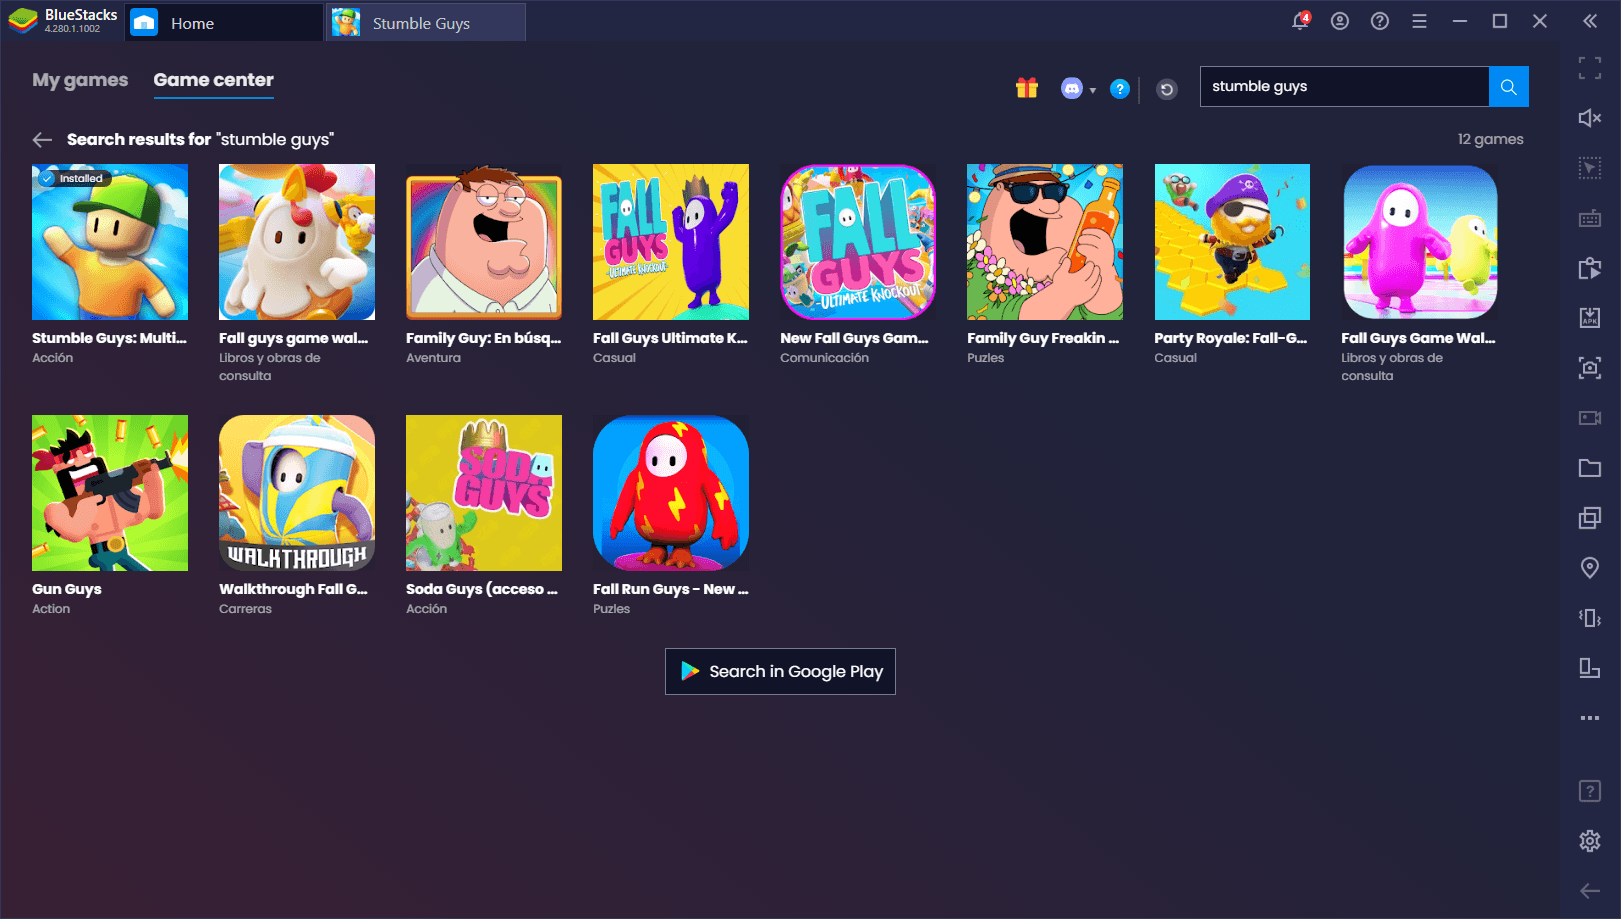Open Soda Guys (acceso ... thumbnail
1621x919 pixels.
[x=484, y=493]
